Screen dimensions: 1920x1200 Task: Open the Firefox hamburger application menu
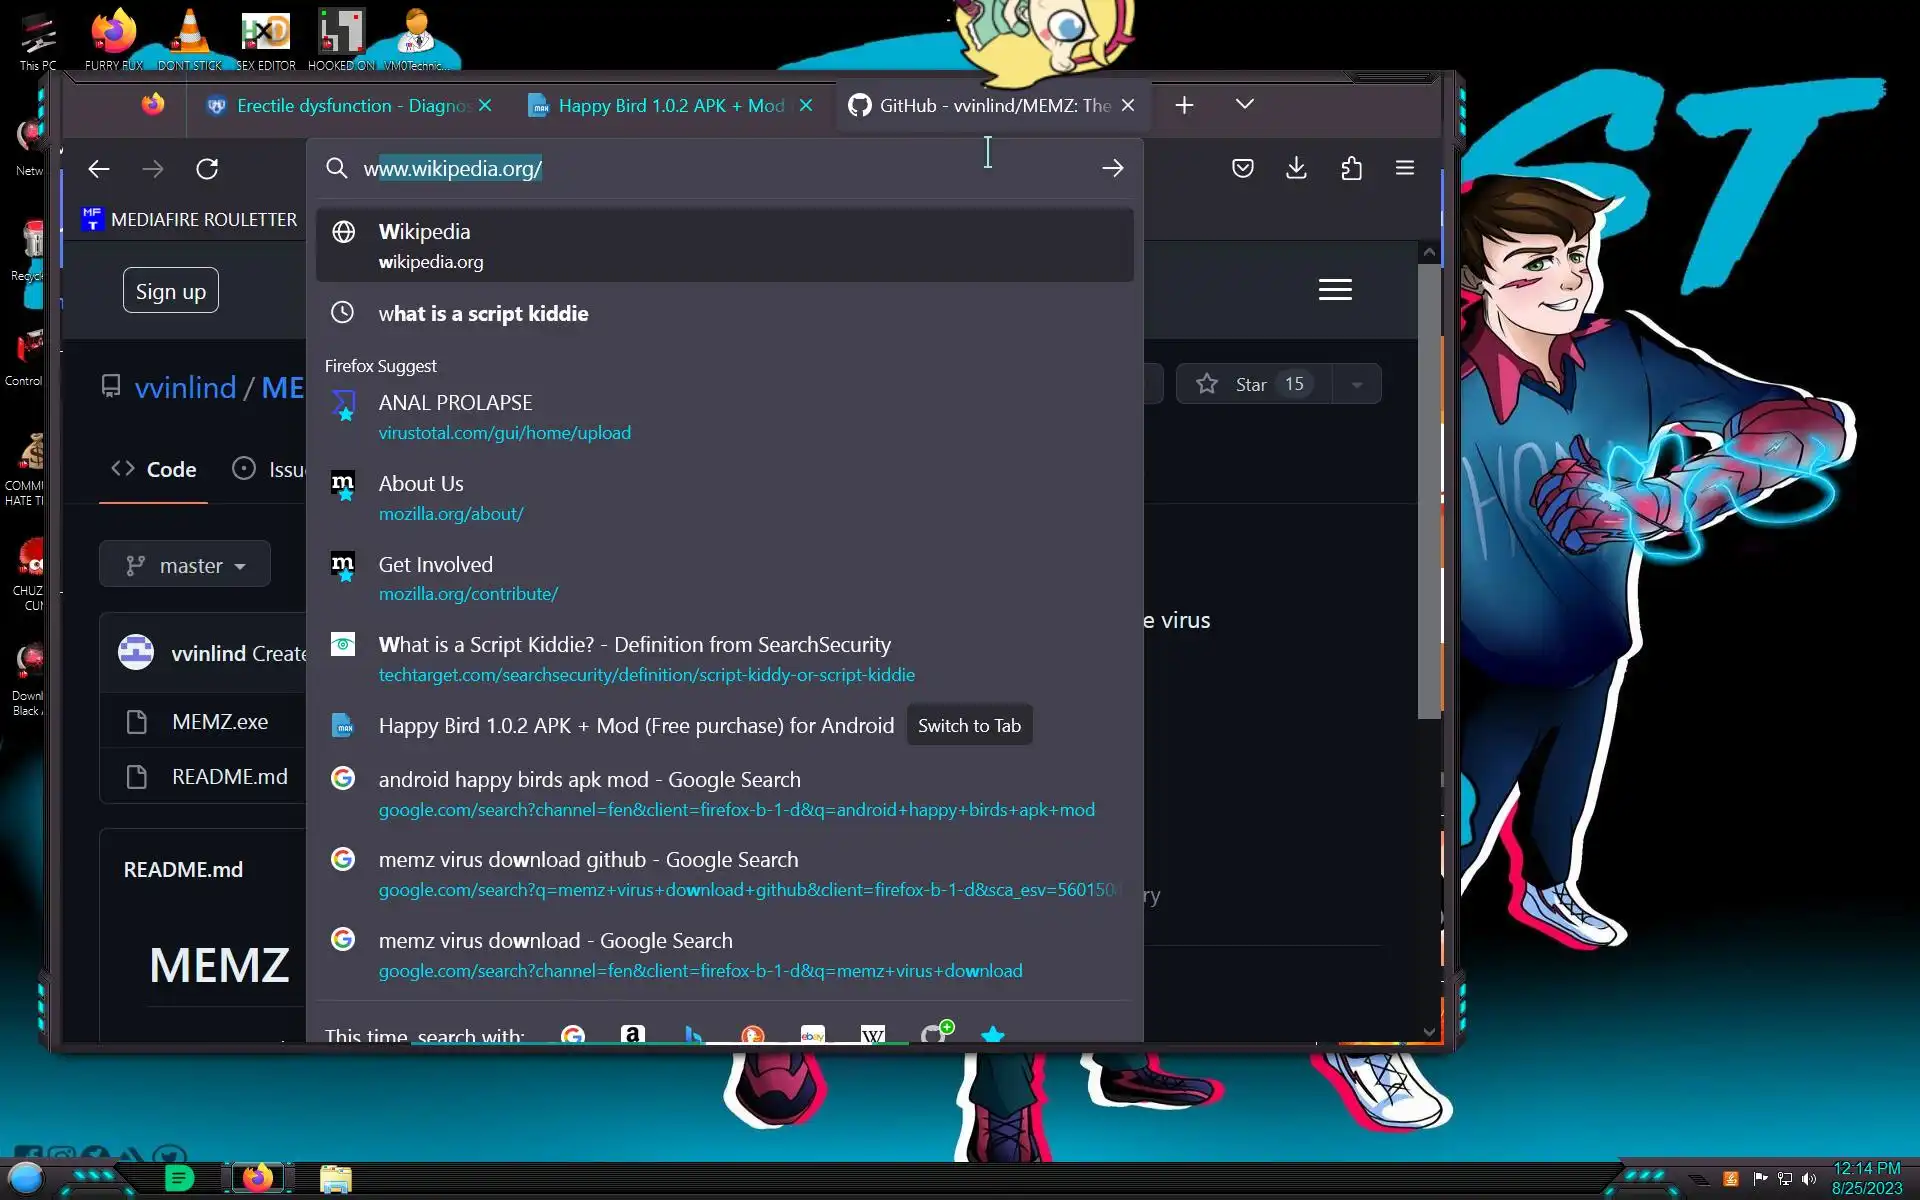[x=1404, y=168]
